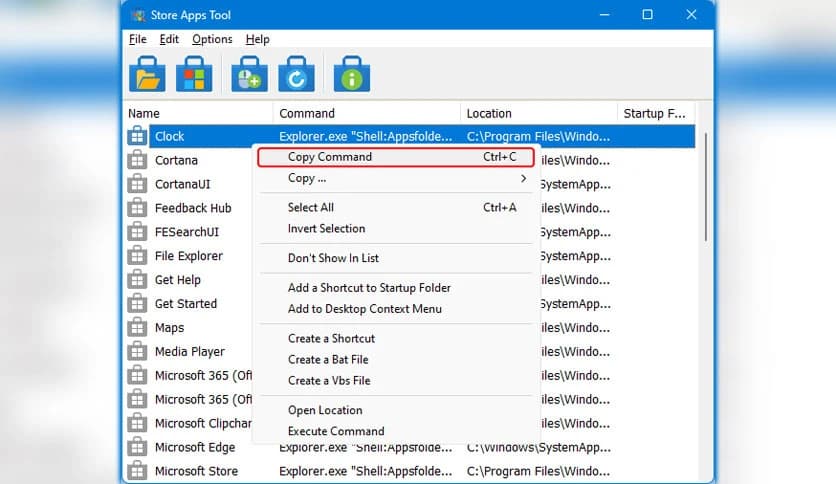Screen dimensions: 836x484
Task: Click the FESearchUI row app icon
Action: pyautogui.click(x=137, y=232)
